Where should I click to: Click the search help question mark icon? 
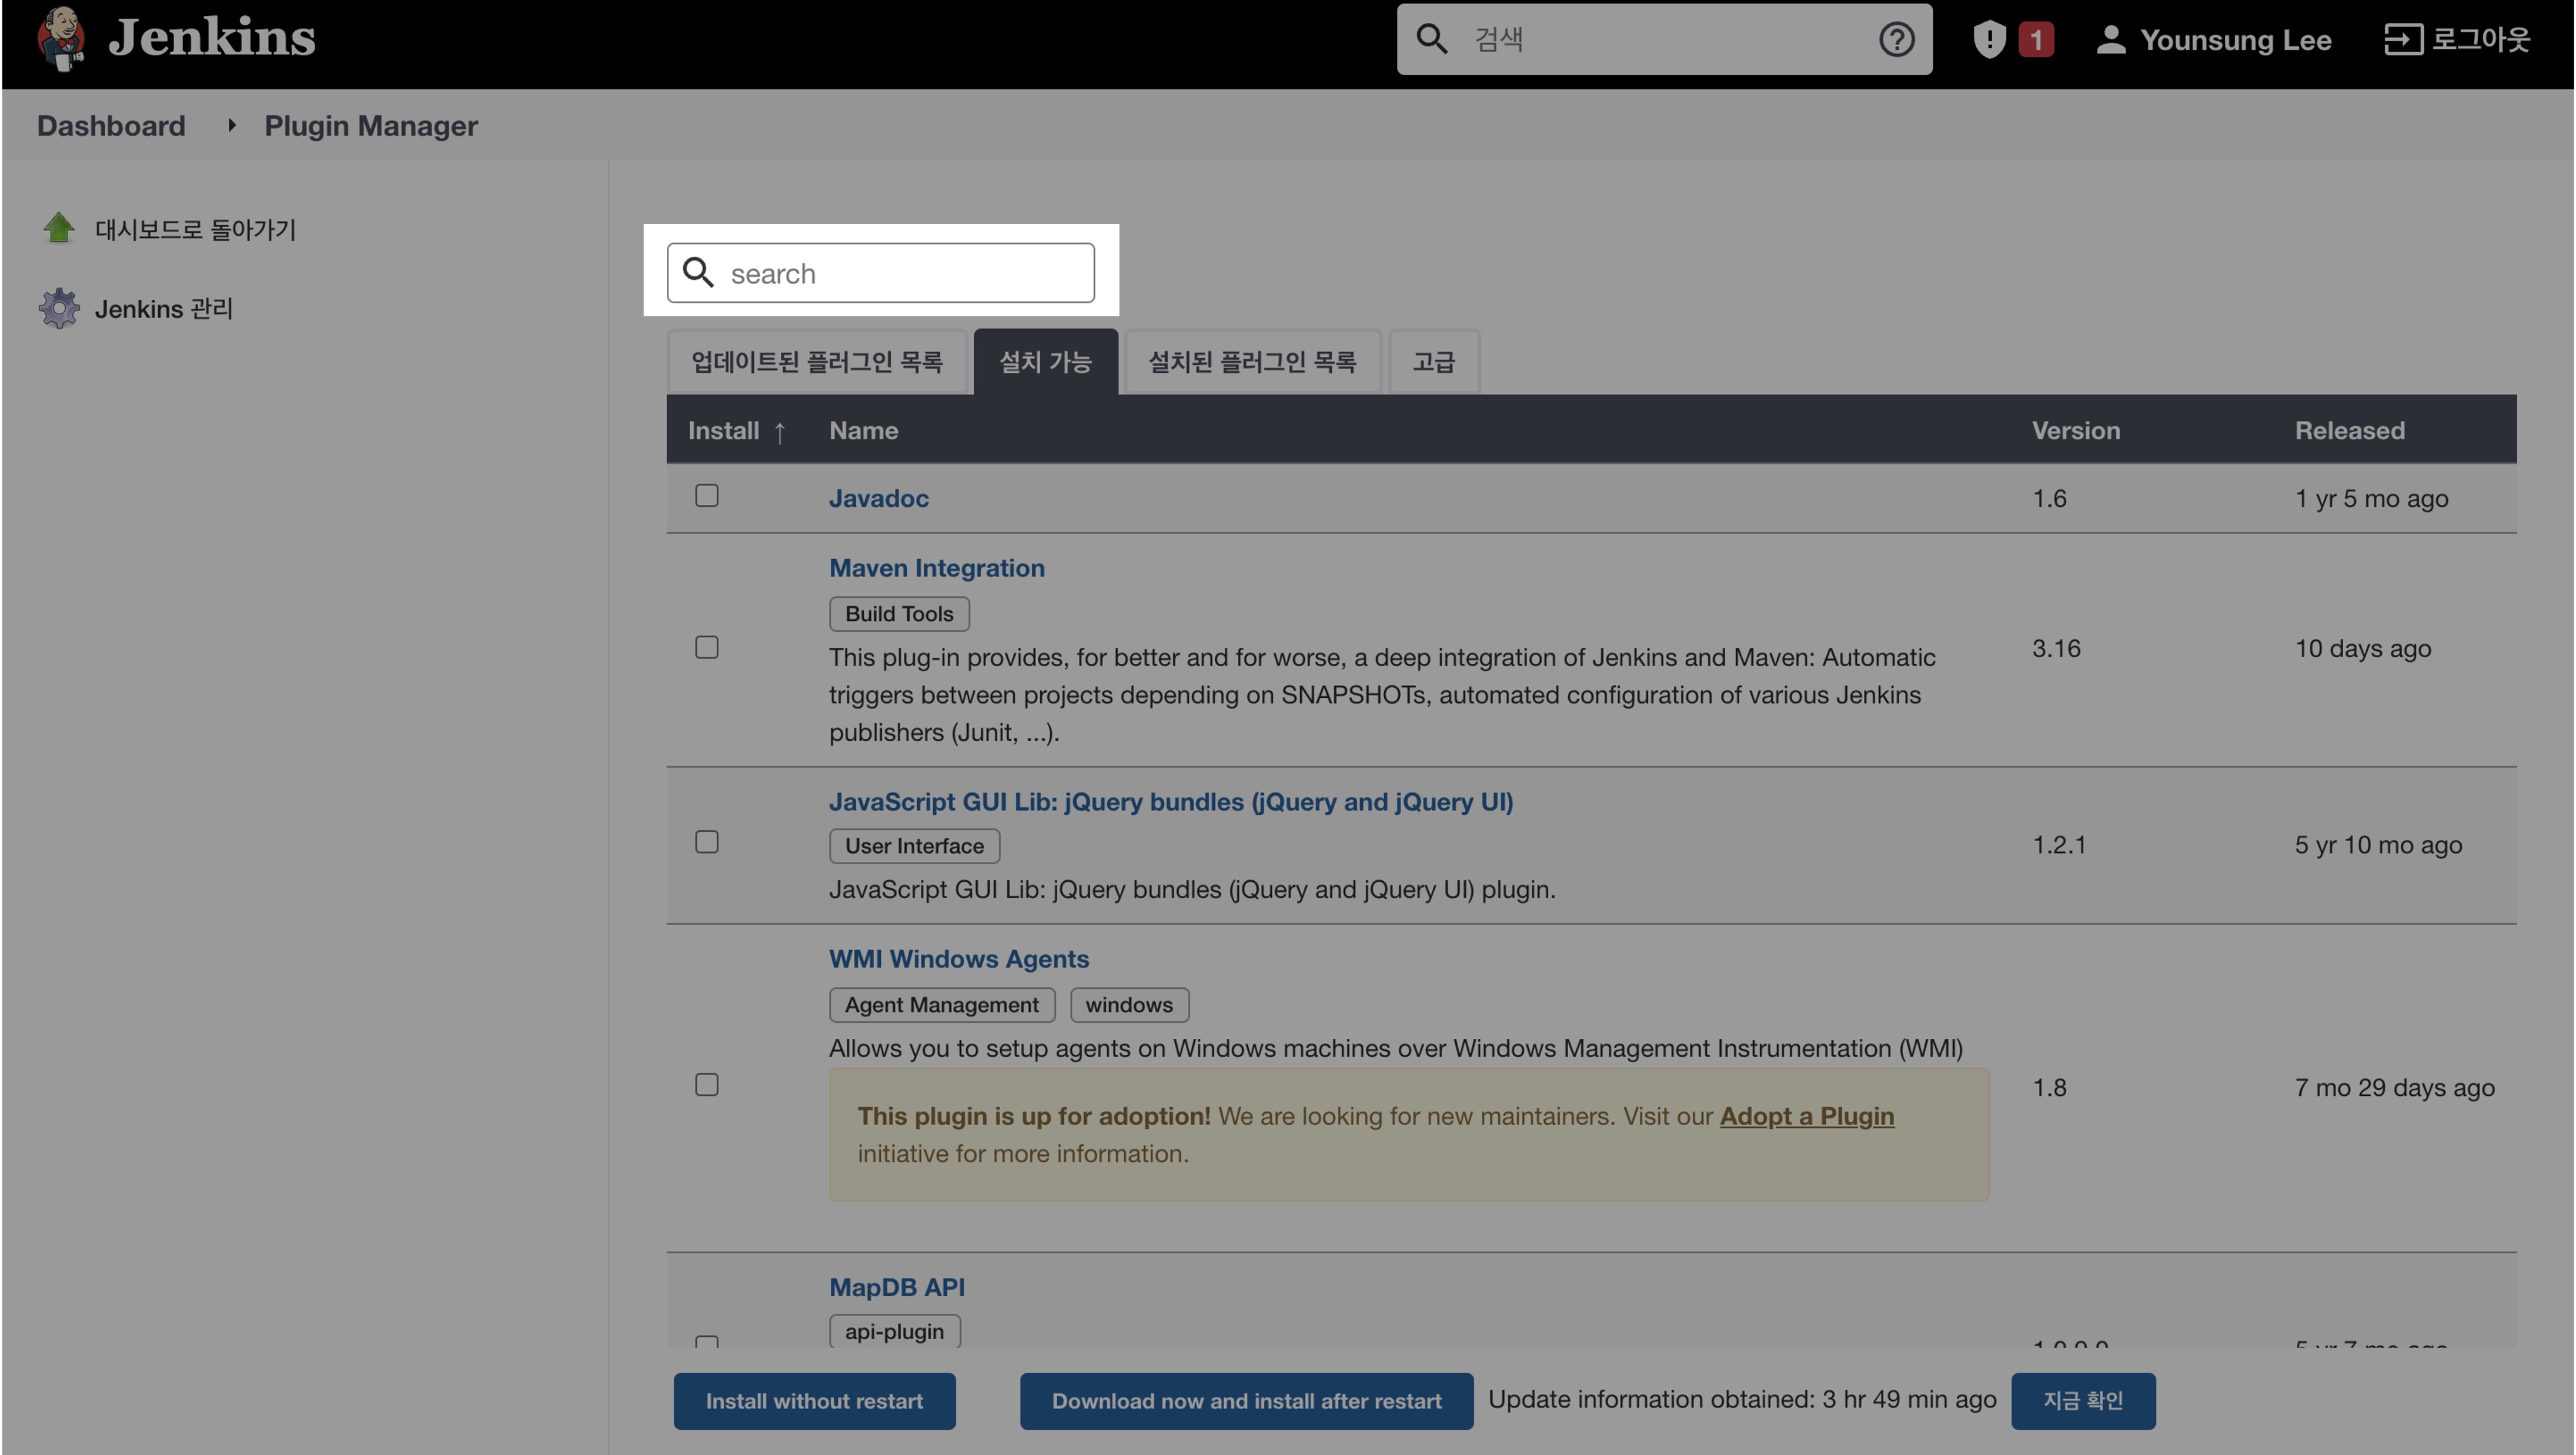(1896, 40)
